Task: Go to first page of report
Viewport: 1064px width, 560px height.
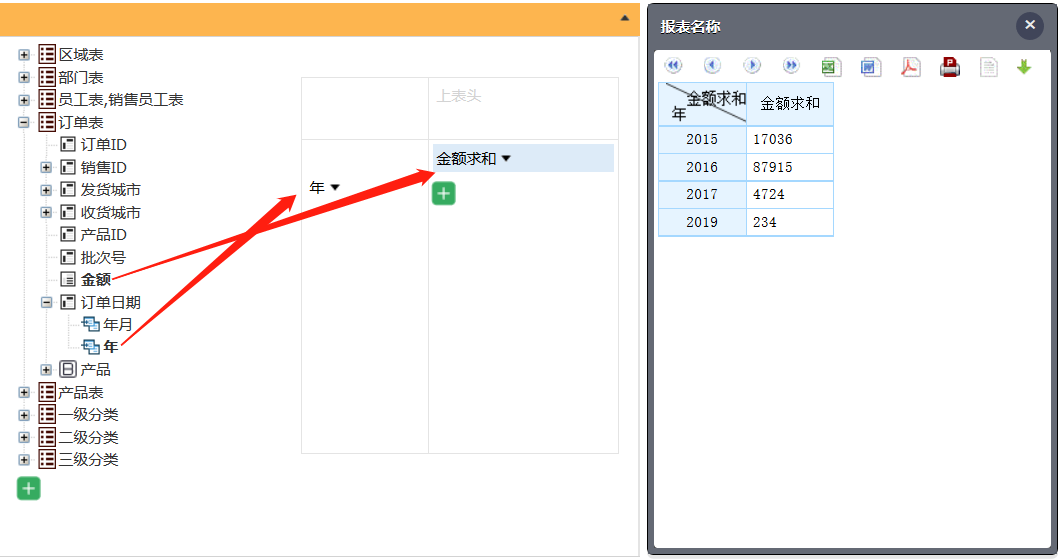Action: [672, 66]
